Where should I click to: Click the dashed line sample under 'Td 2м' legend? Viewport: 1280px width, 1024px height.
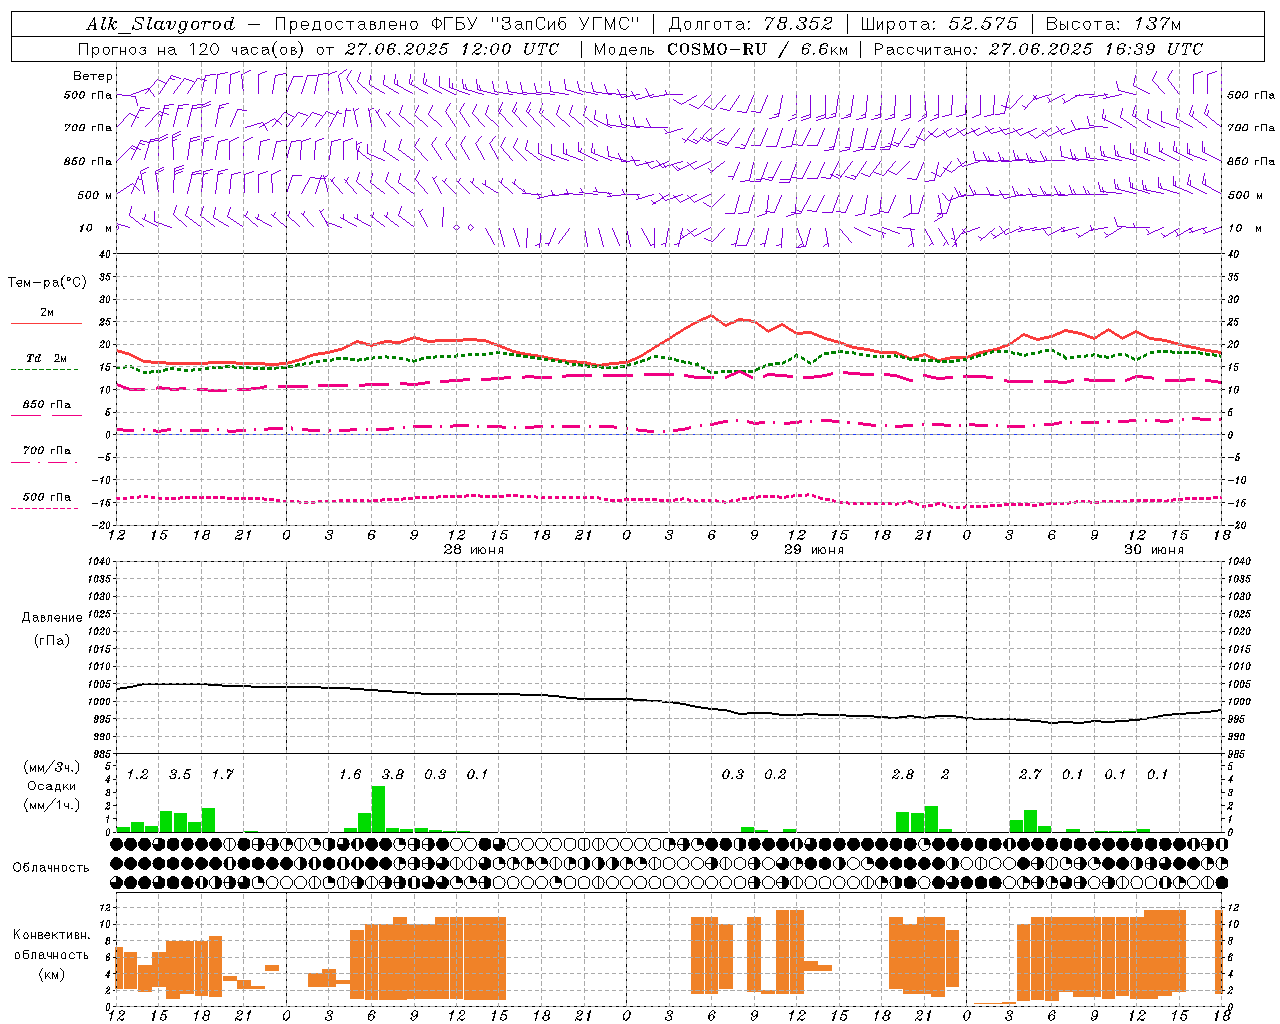(44, 370)
